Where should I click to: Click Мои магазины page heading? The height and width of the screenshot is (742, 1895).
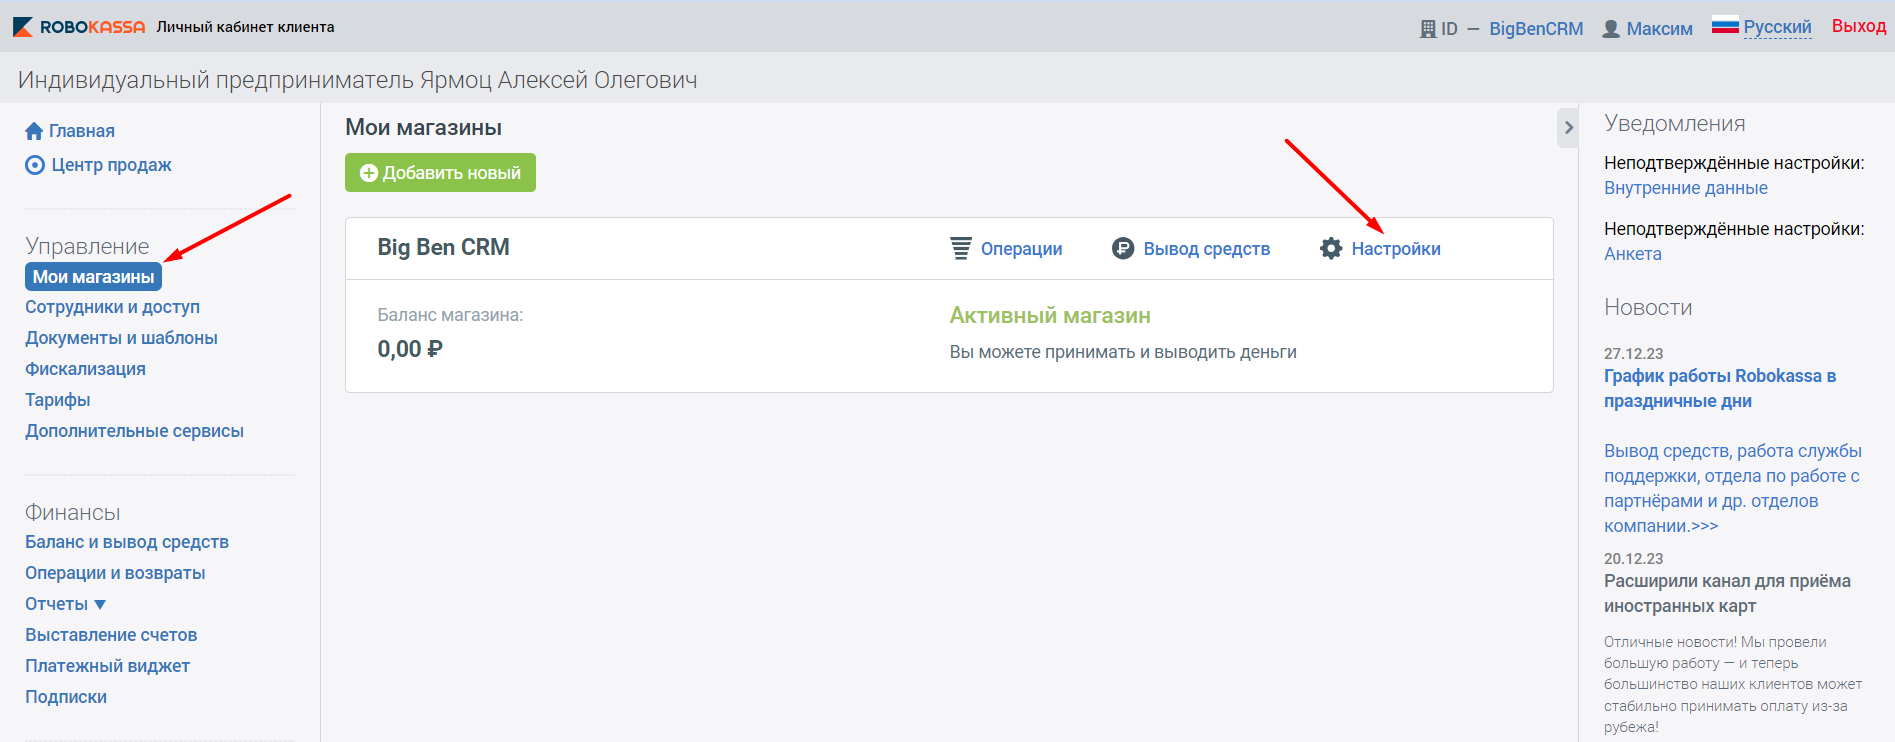[x=424, y=127]
